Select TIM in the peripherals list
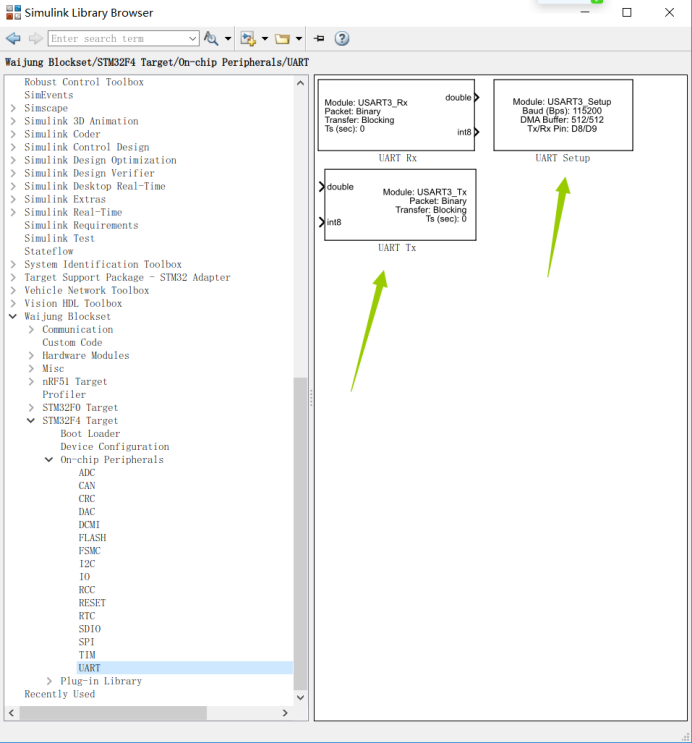692x743 pixels. pyautogui.click(x=87, y=655)
